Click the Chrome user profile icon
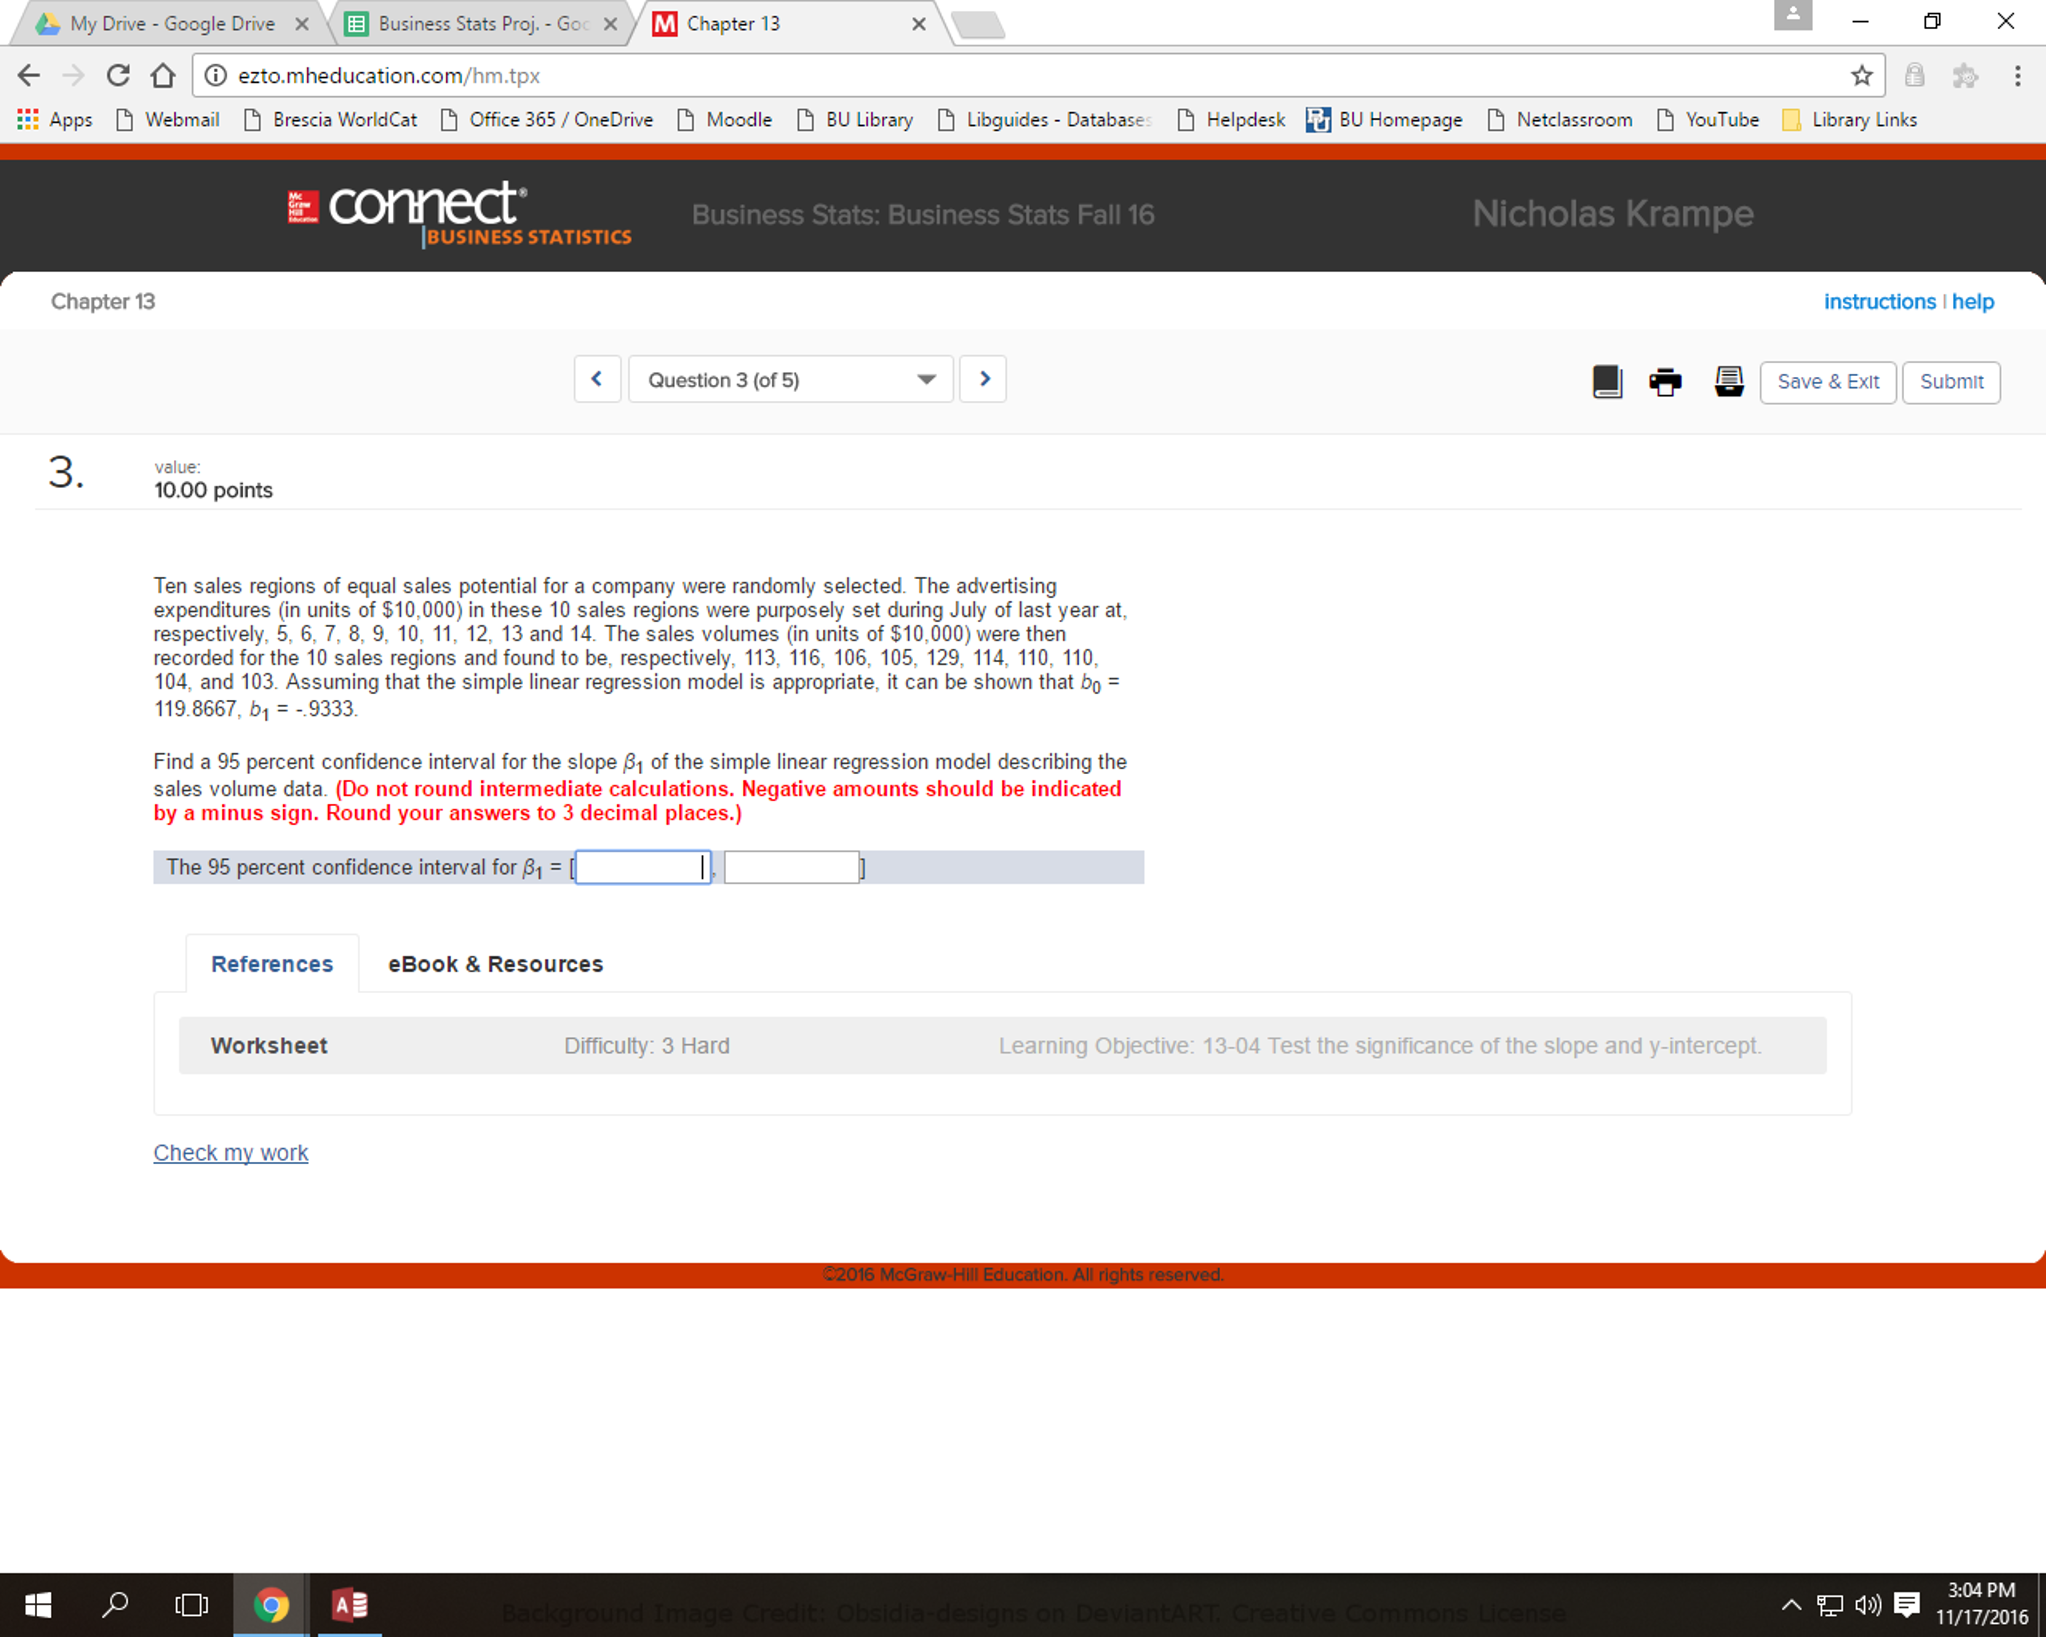This screenshot has width=2046, height=1637. pyautogui.click(x=1792, y=15)
